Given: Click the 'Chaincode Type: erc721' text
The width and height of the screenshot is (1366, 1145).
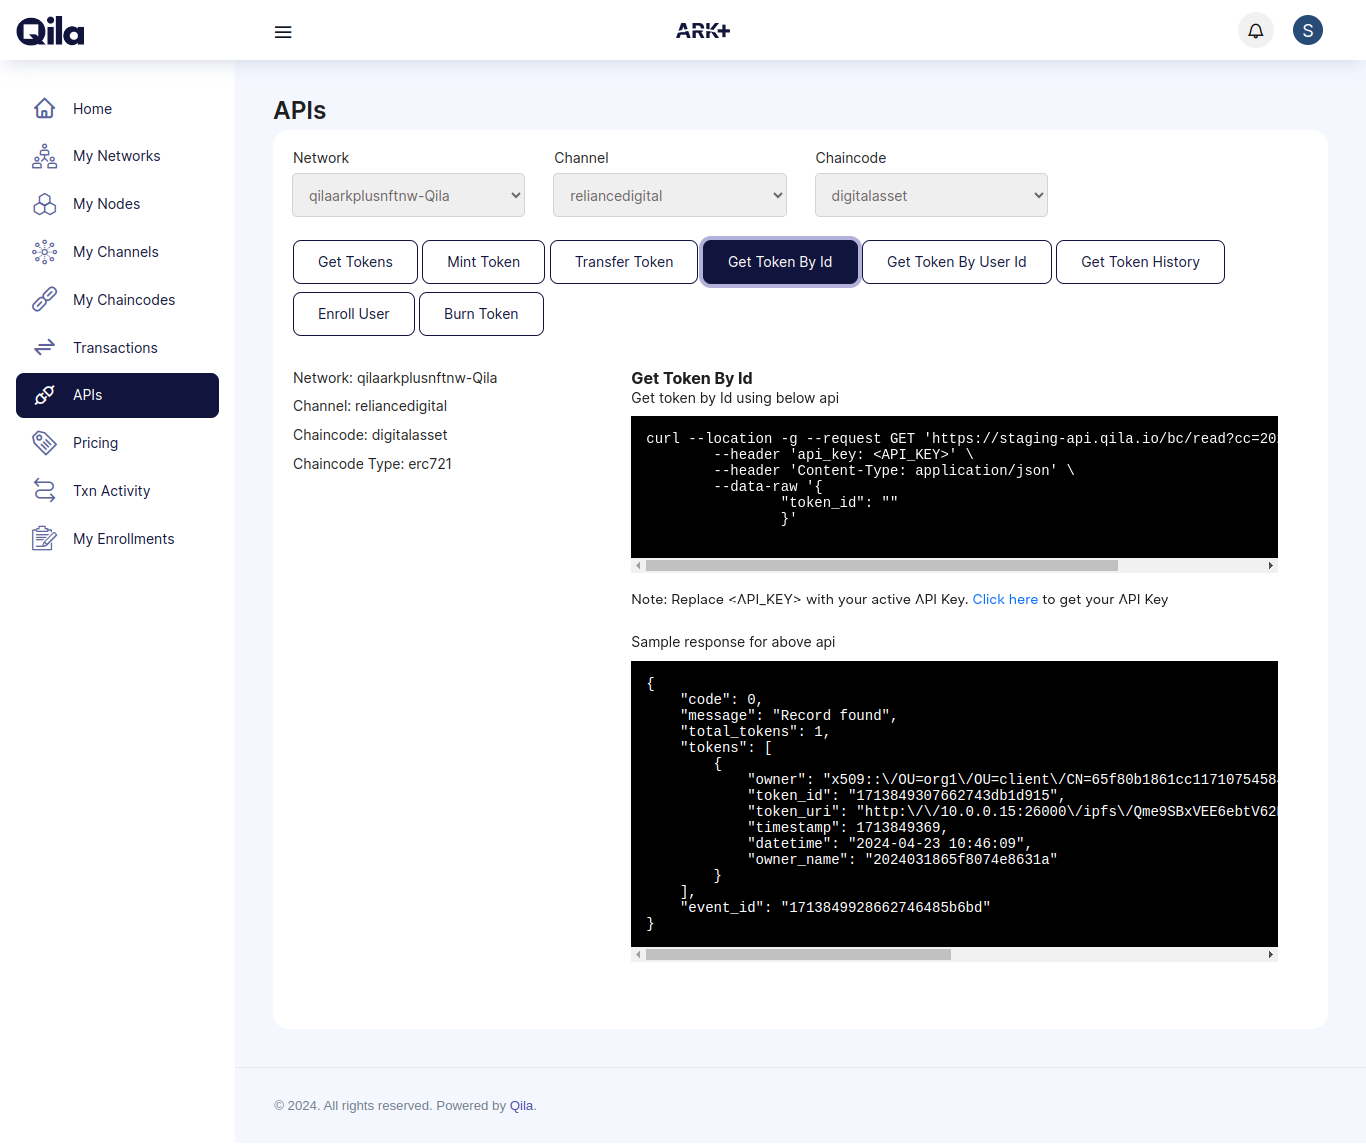Looking at the screenshot, I should click(372, 464).
